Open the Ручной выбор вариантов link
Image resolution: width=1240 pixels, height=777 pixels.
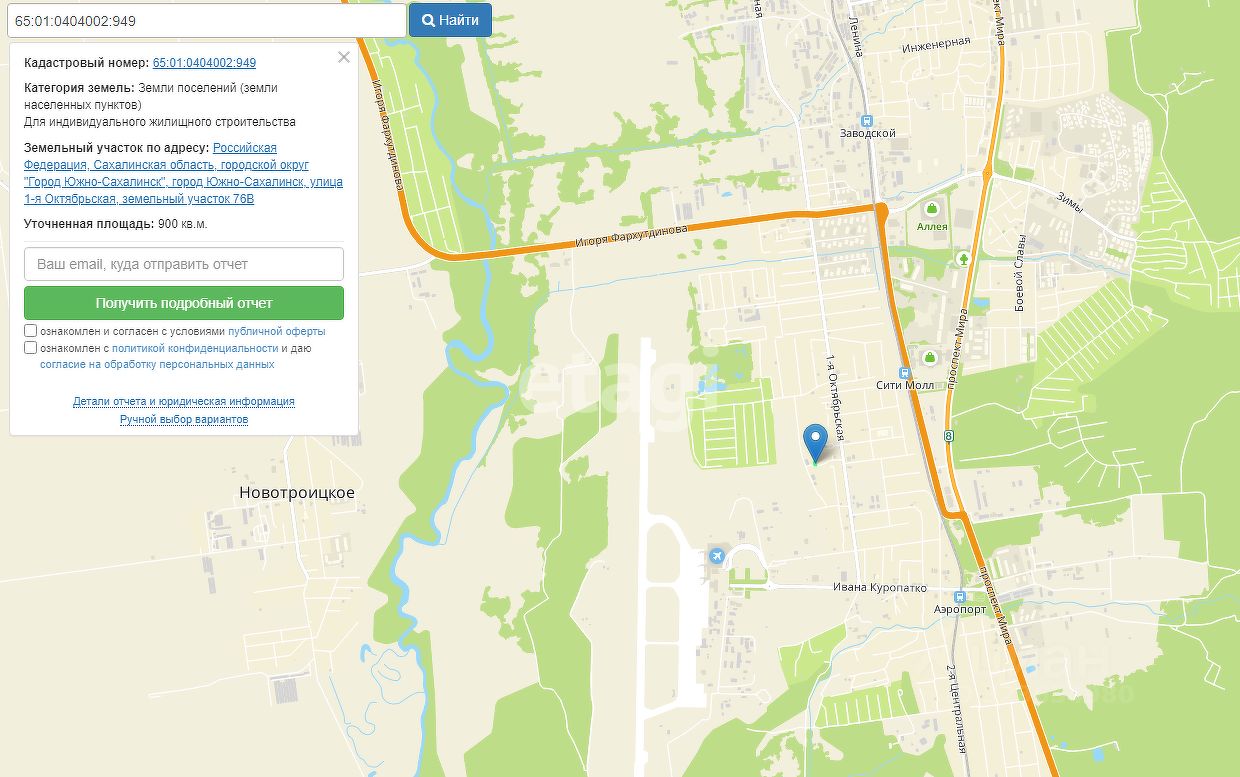click(184, 419)
